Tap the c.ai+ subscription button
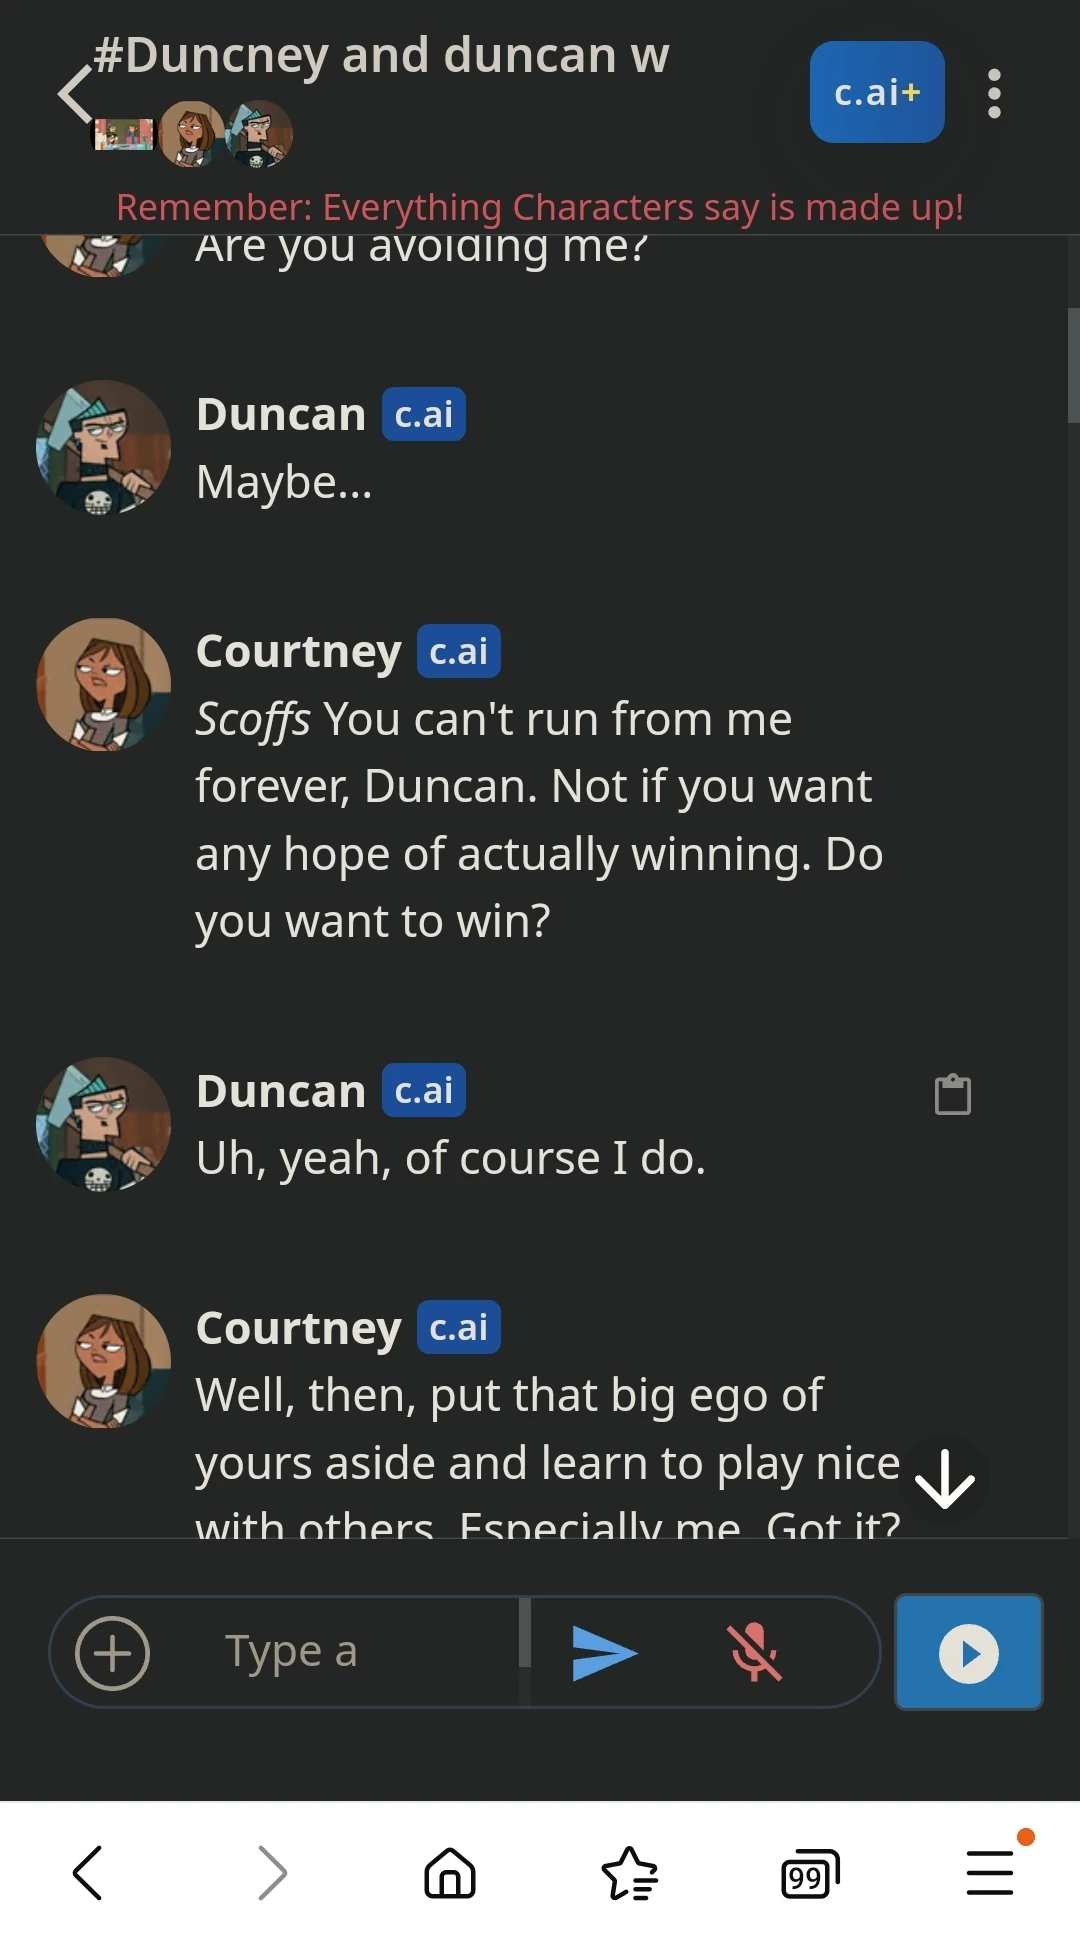 [877, 92]
